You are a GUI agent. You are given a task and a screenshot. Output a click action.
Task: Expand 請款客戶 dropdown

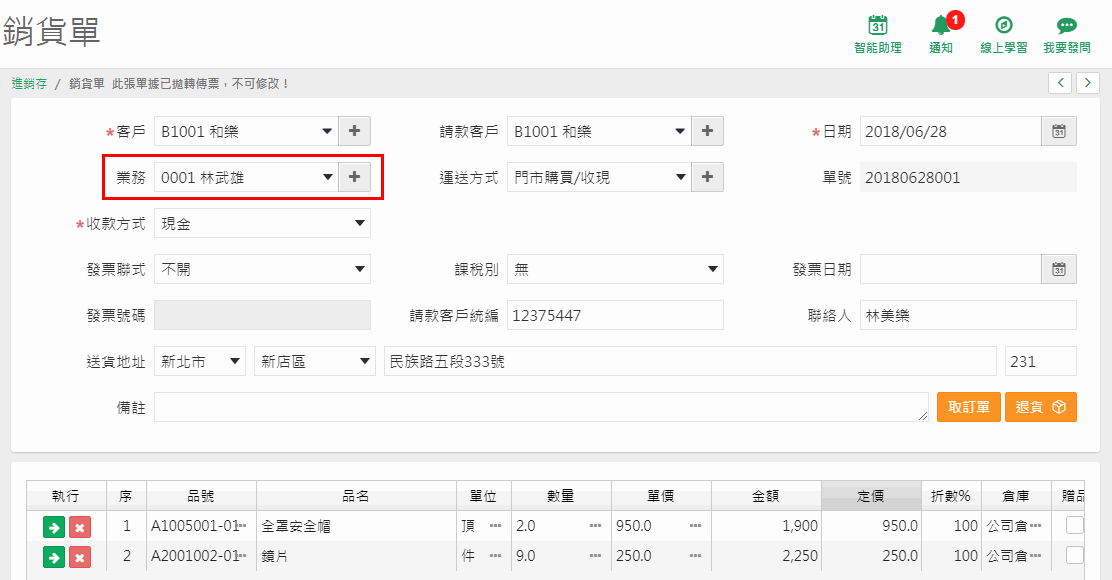(599, 131)
